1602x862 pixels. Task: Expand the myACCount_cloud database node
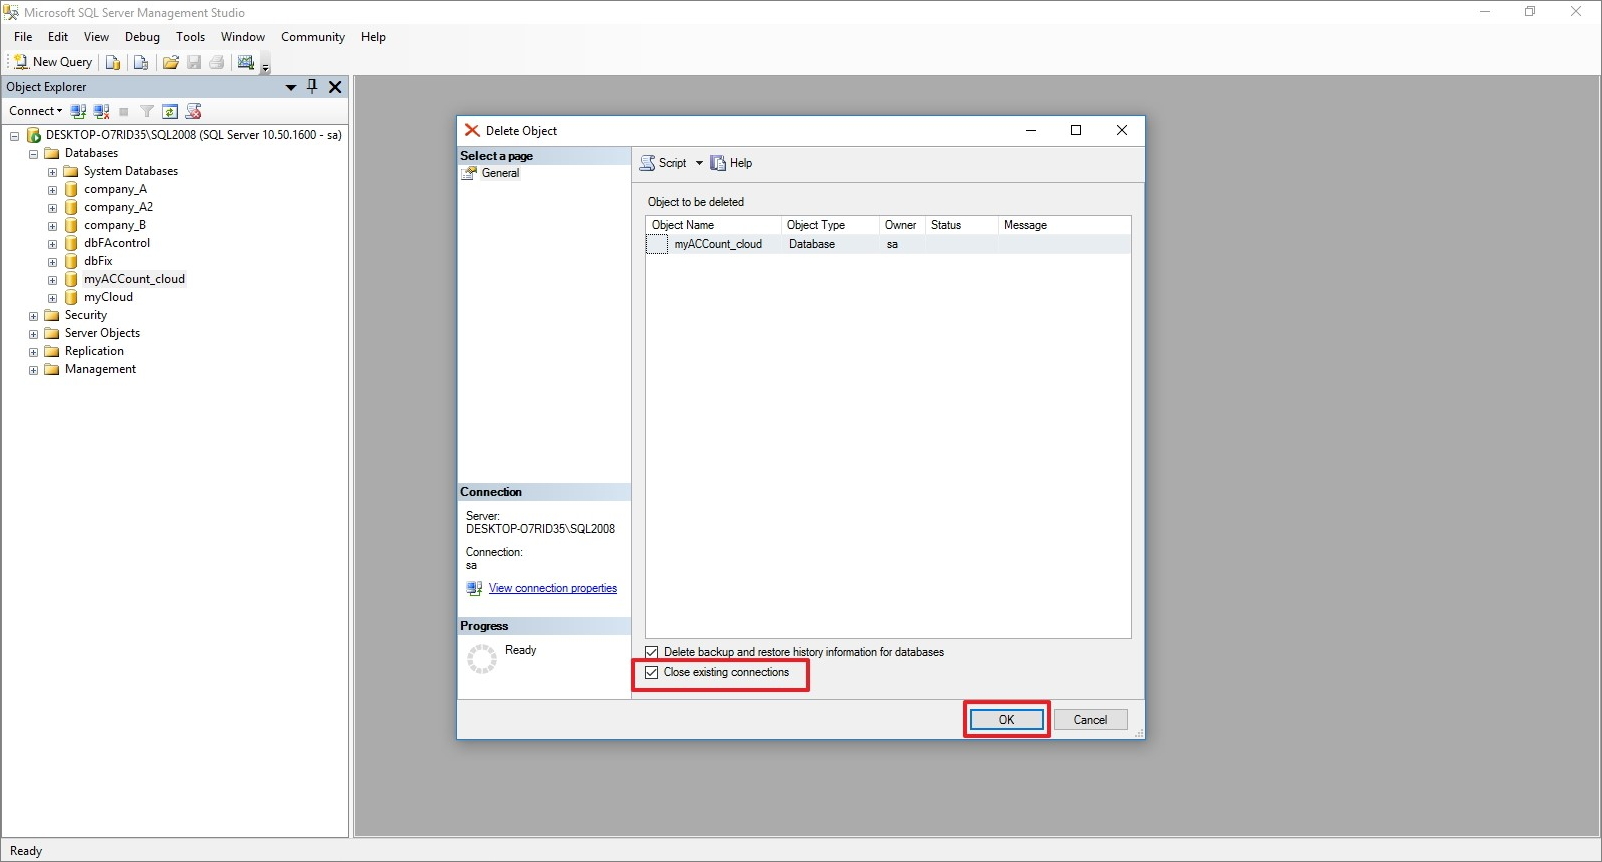coord(52,280)
